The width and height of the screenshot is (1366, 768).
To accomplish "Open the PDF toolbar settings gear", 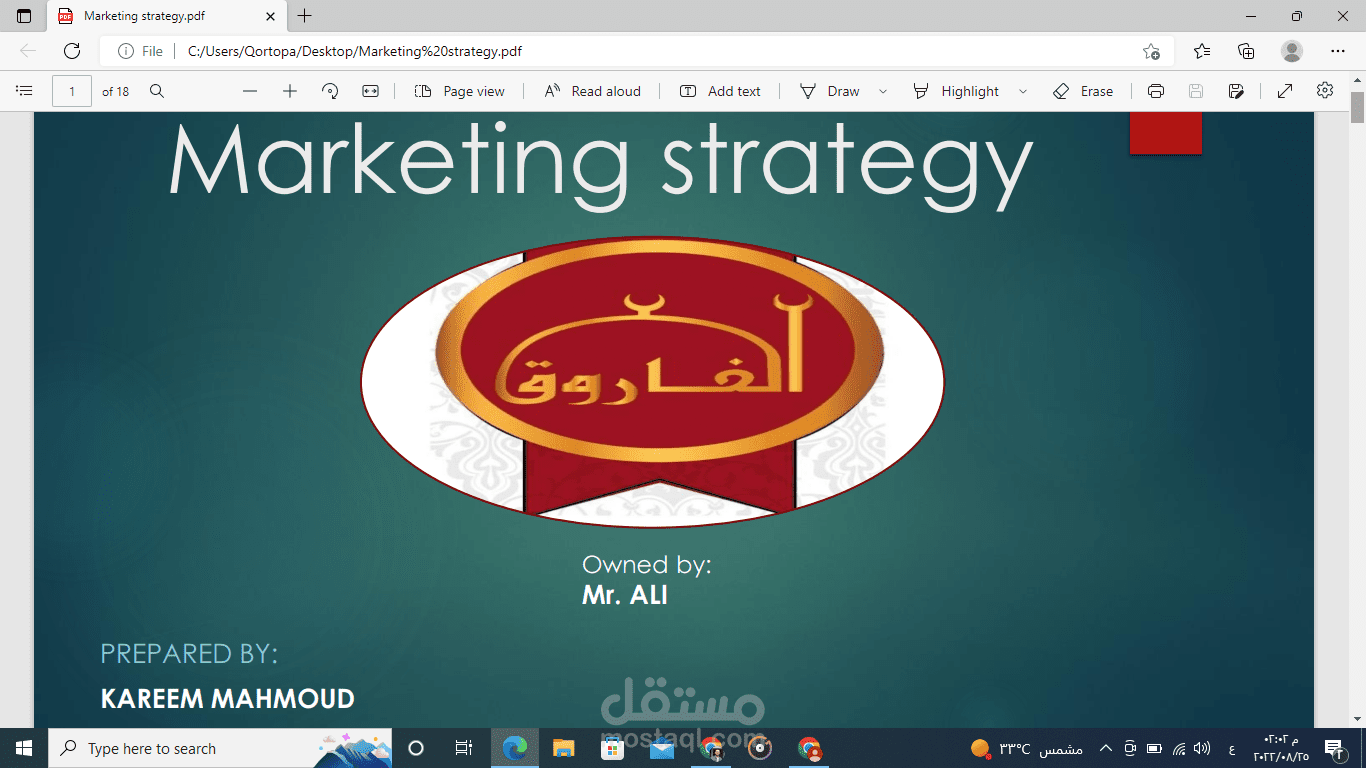I will tap(1325, 91).
